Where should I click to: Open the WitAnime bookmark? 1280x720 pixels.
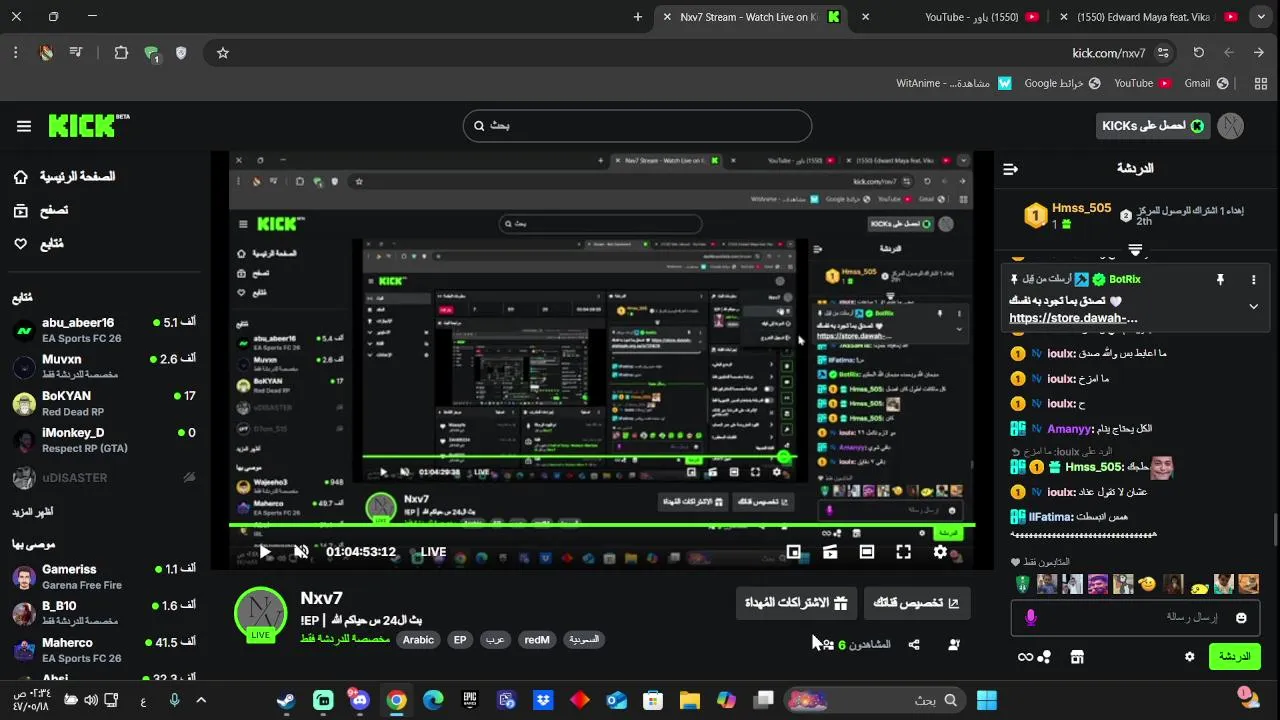click(x=954, y=83)
